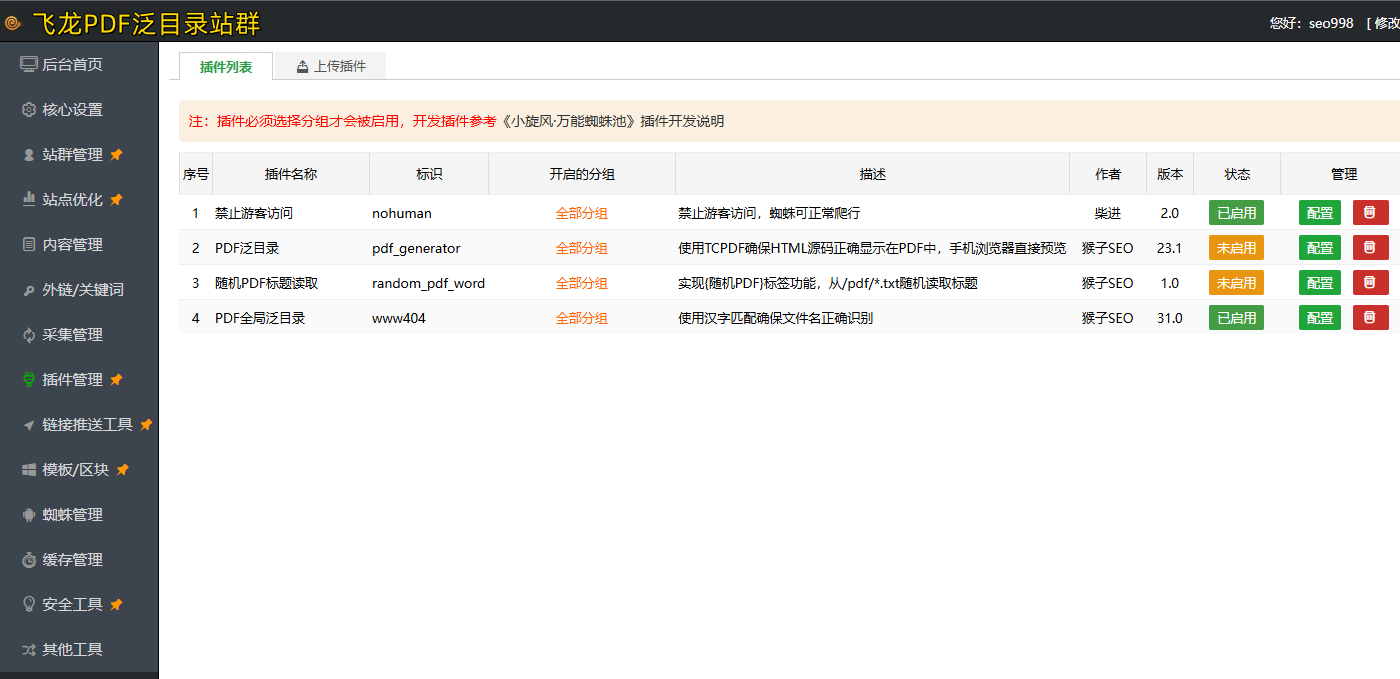Toggle 已启用 status for 禁止游客访问
This screenshot has width=1400, height=679.
[x=1236, y=212]
